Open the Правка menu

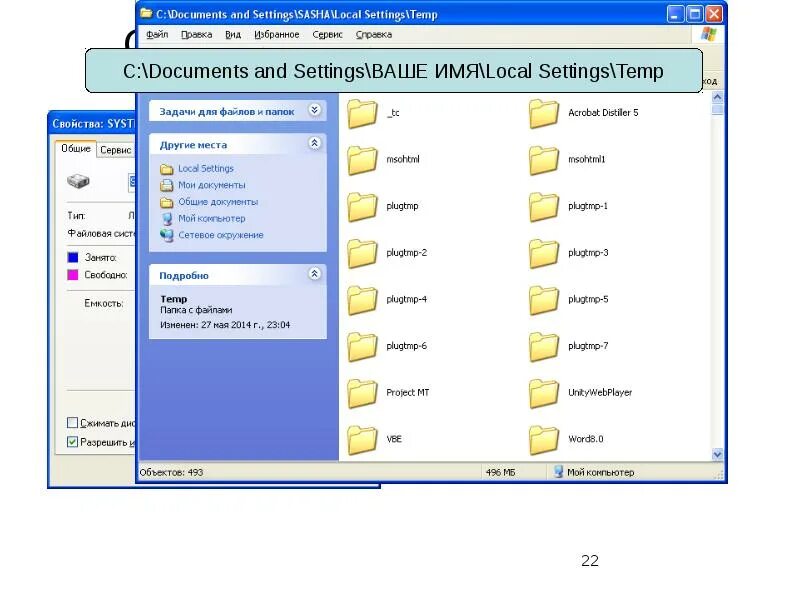click(196, 35)
